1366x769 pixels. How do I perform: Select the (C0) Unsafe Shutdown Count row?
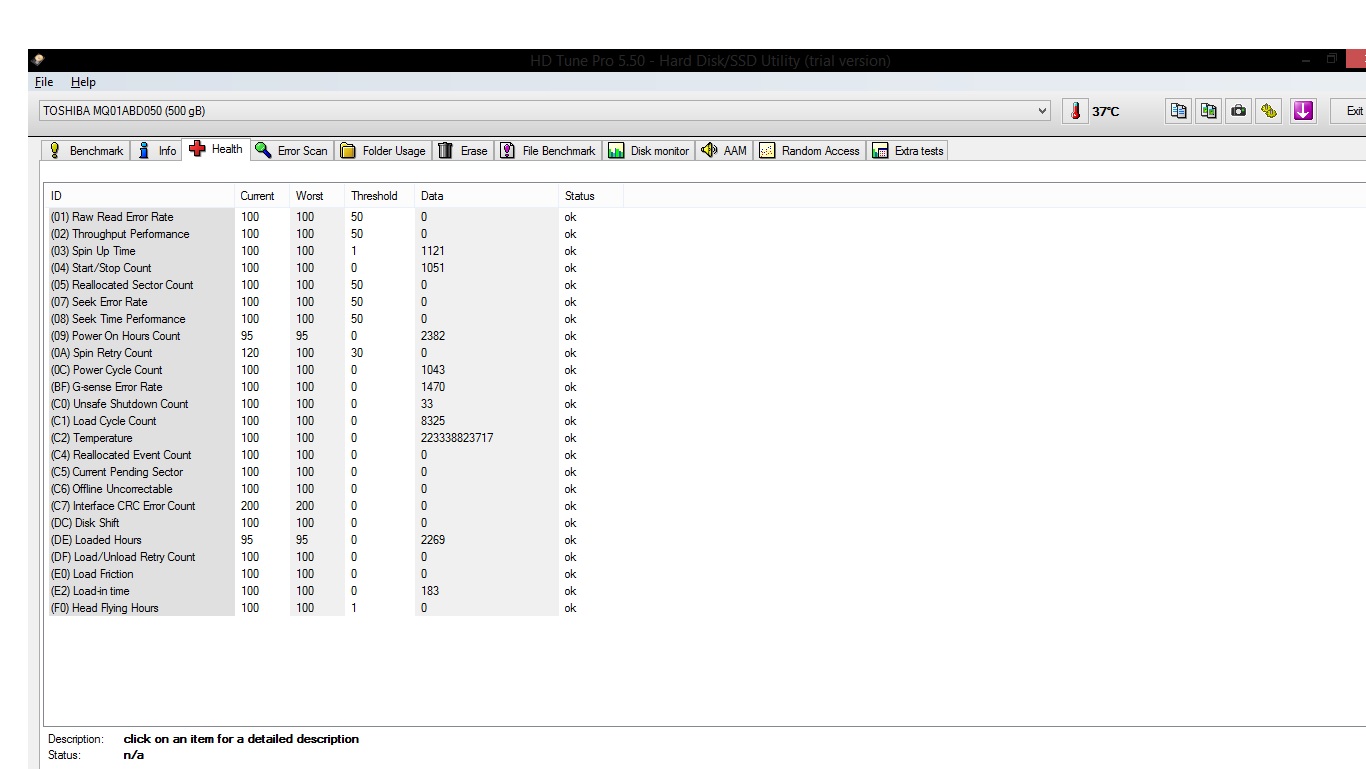(335, 404)
